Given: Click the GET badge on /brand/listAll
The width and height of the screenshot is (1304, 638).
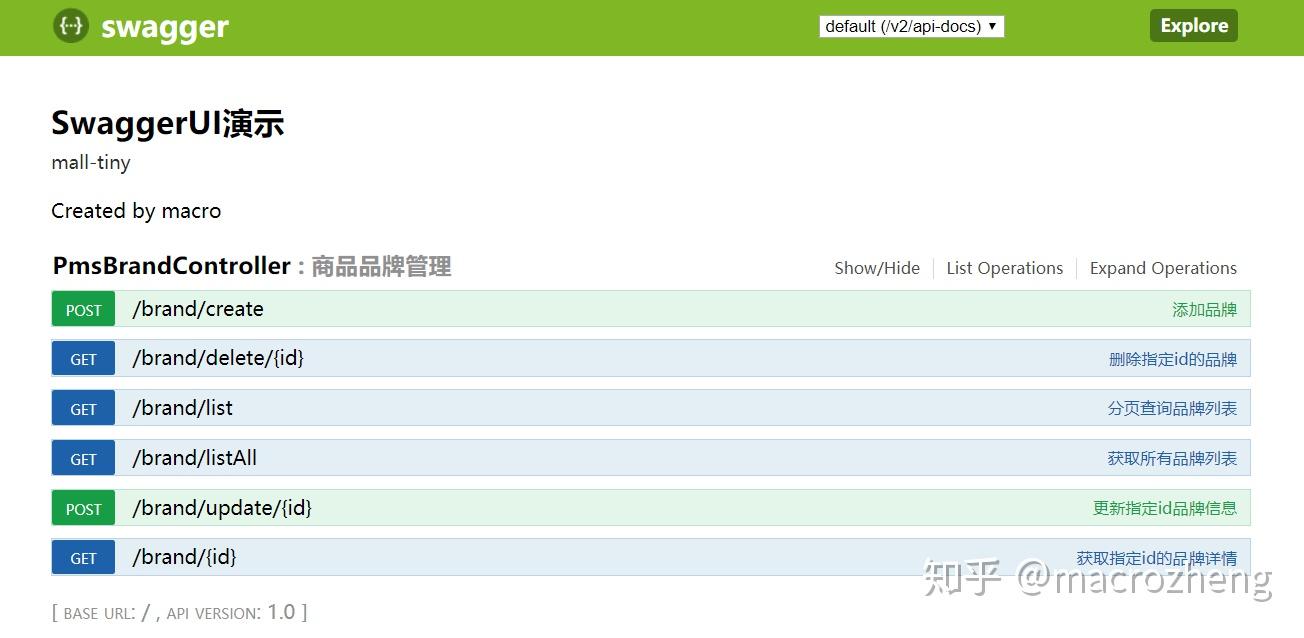Looking at the screenshot, I should tap(83, 457).
